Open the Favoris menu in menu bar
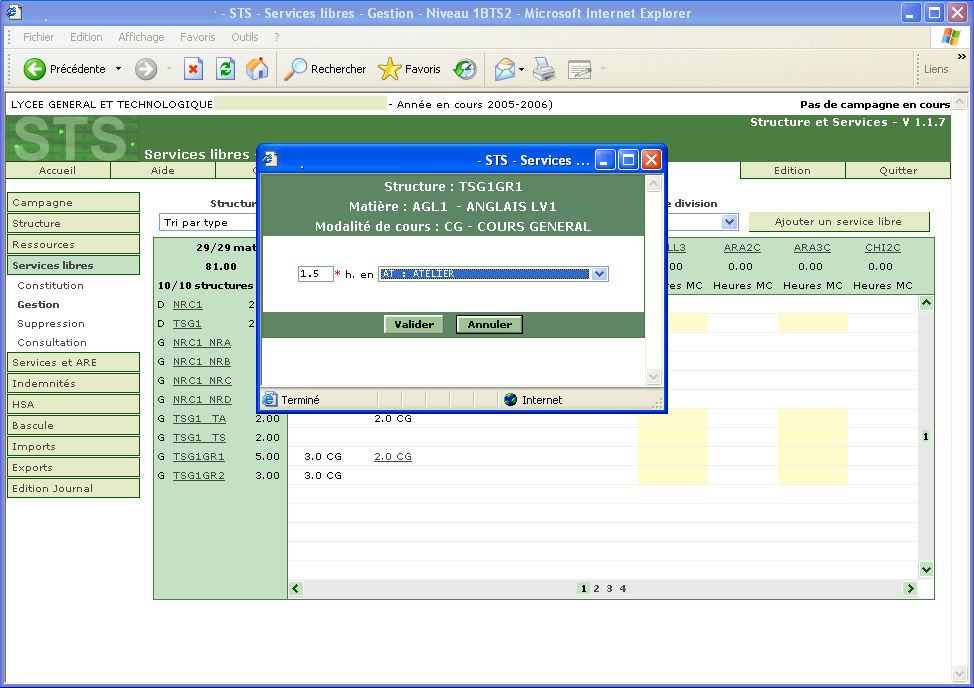Viewport: 974px width, 688px height. coord(198,37)
